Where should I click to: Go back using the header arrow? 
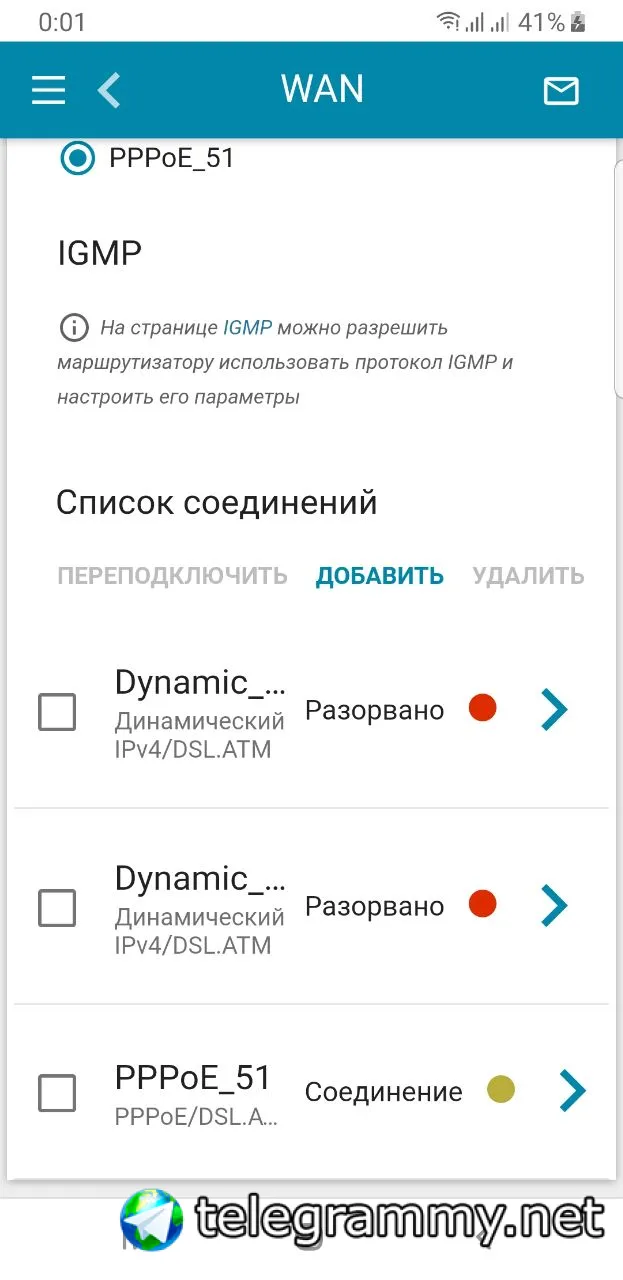(x=108, y=90)
